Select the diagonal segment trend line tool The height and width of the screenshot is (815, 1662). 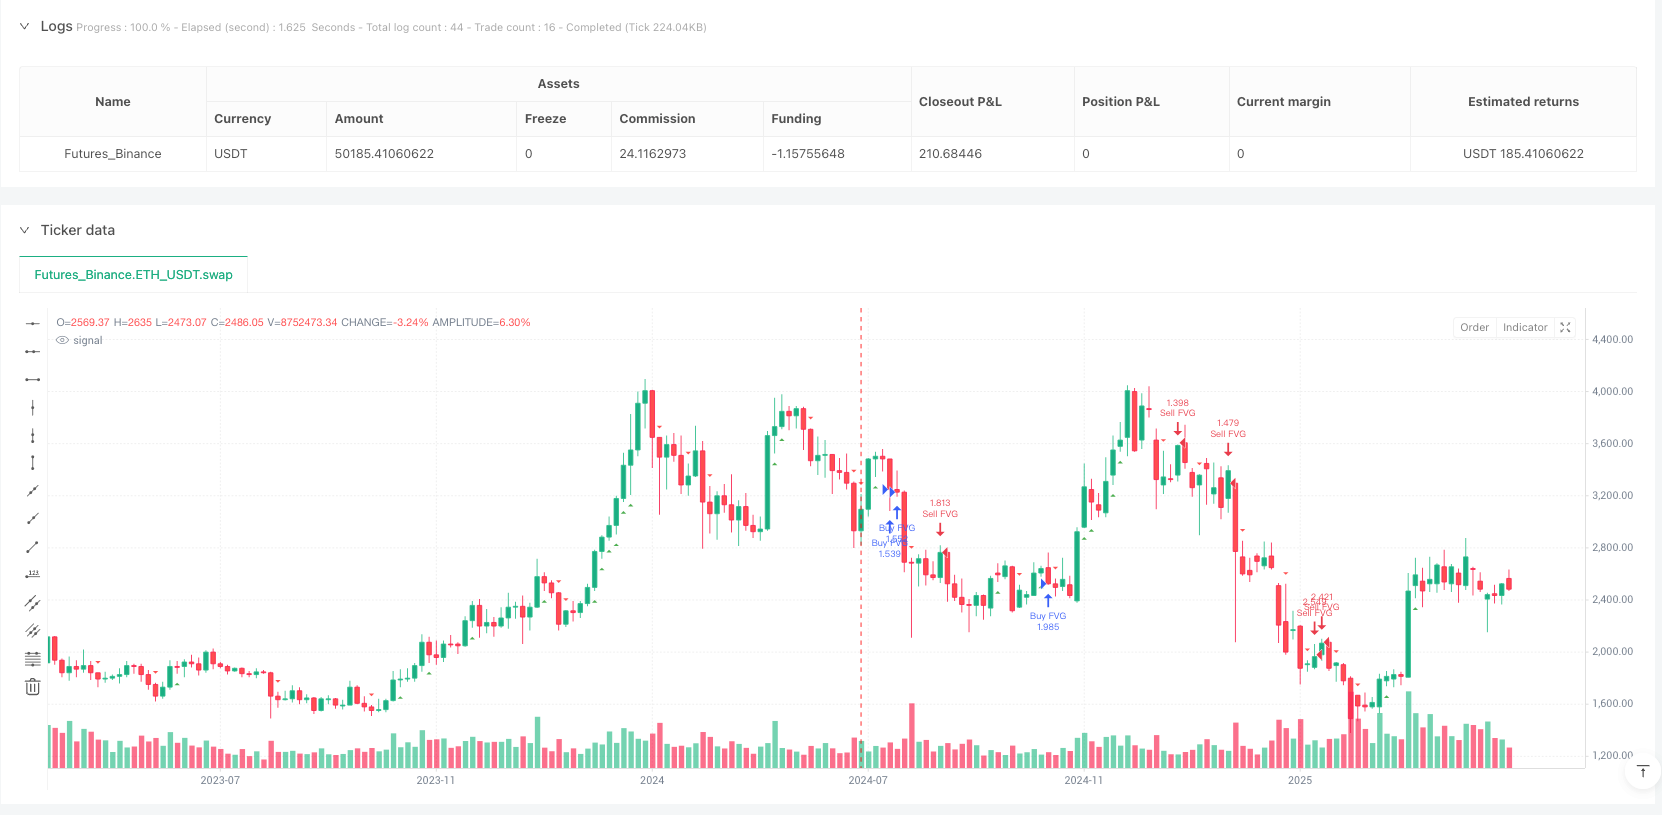33,547
